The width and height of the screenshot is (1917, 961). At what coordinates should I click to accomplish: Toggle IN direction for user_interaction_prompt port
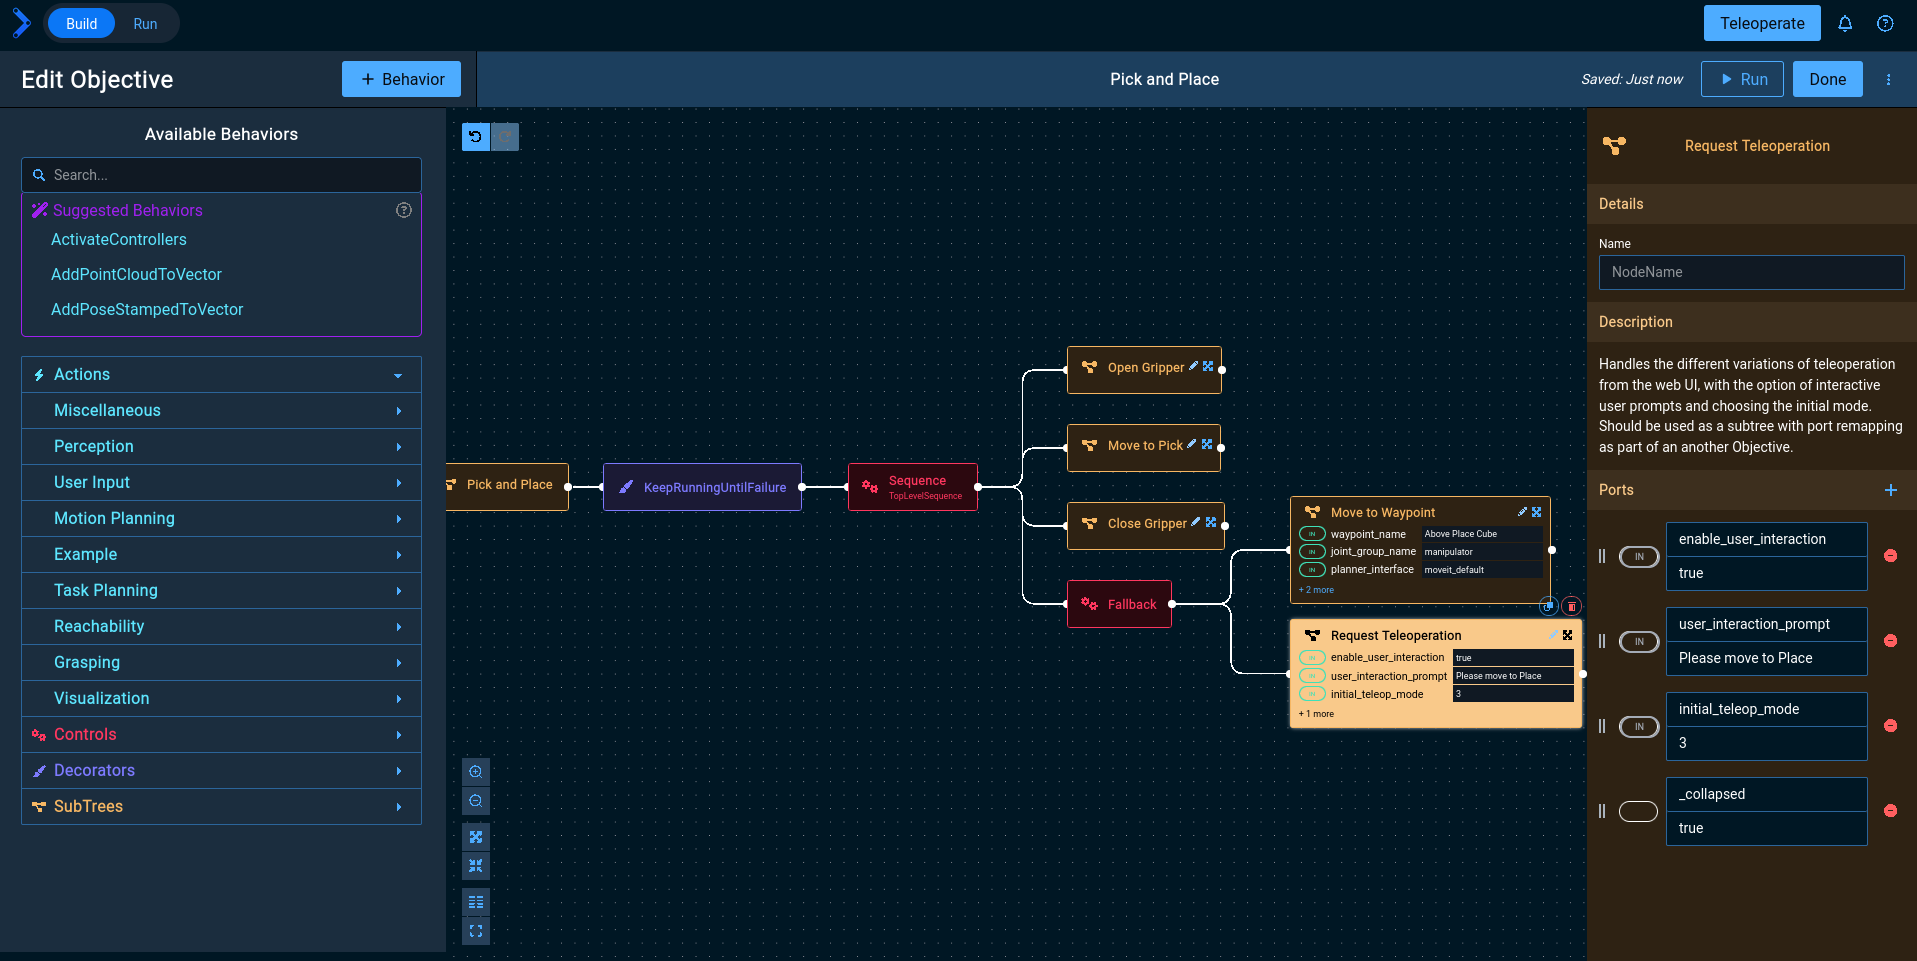tap(1639, 642)
